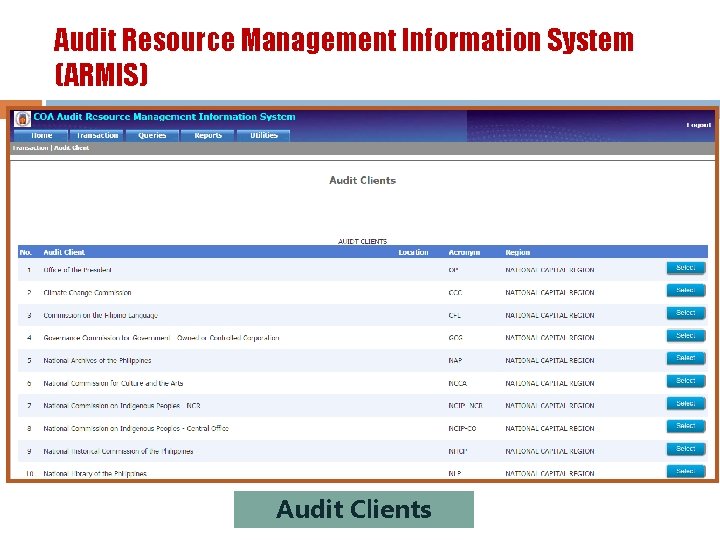Image resolution: width=720 pixels, height=540 pixels.
Task: Click the No. column header
Action: click(26, 252)
